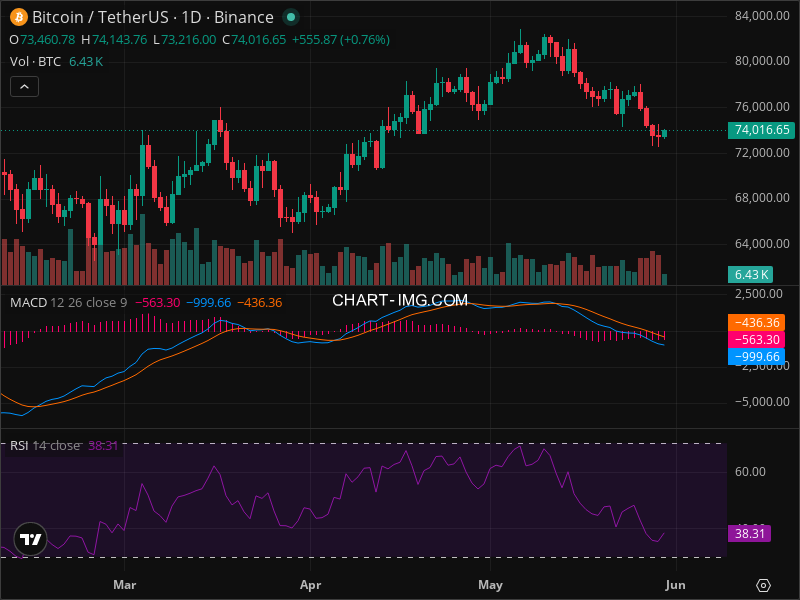Click the orange Bitcoin logo icon

19,17
